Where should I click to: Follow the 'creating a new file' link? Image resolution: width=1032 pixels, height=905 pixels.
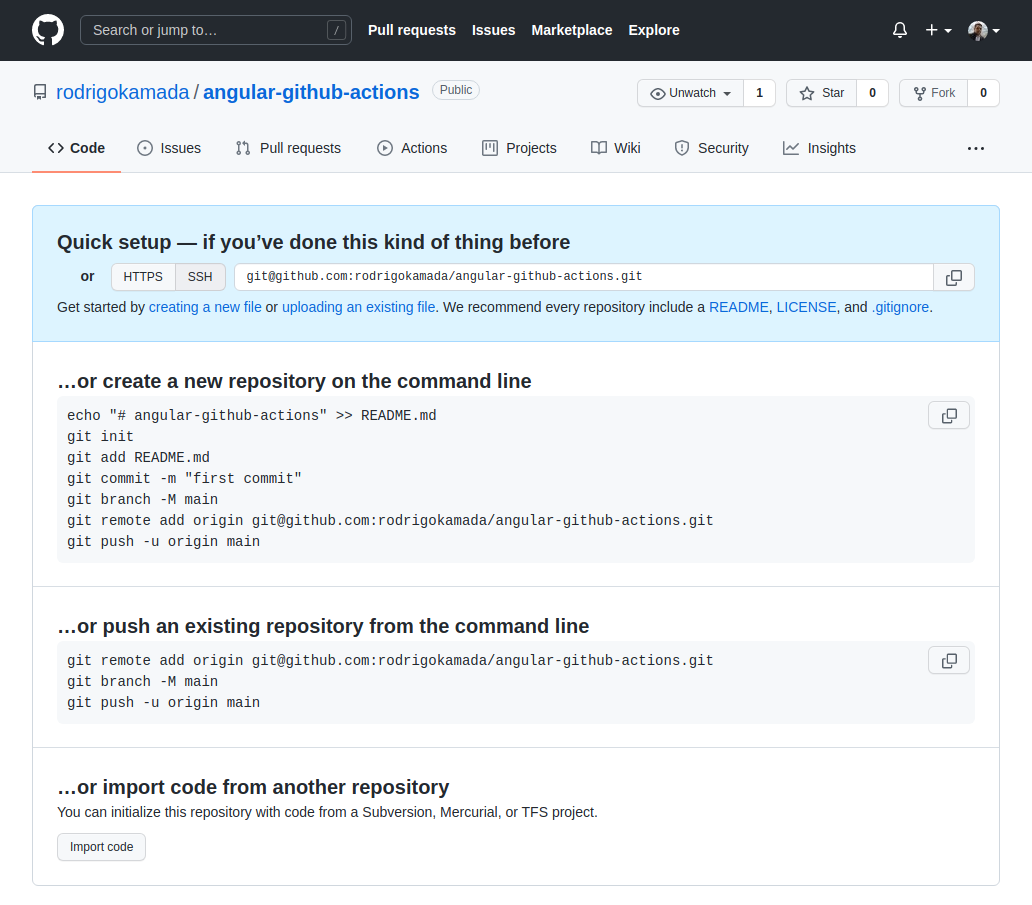point(205,307)
